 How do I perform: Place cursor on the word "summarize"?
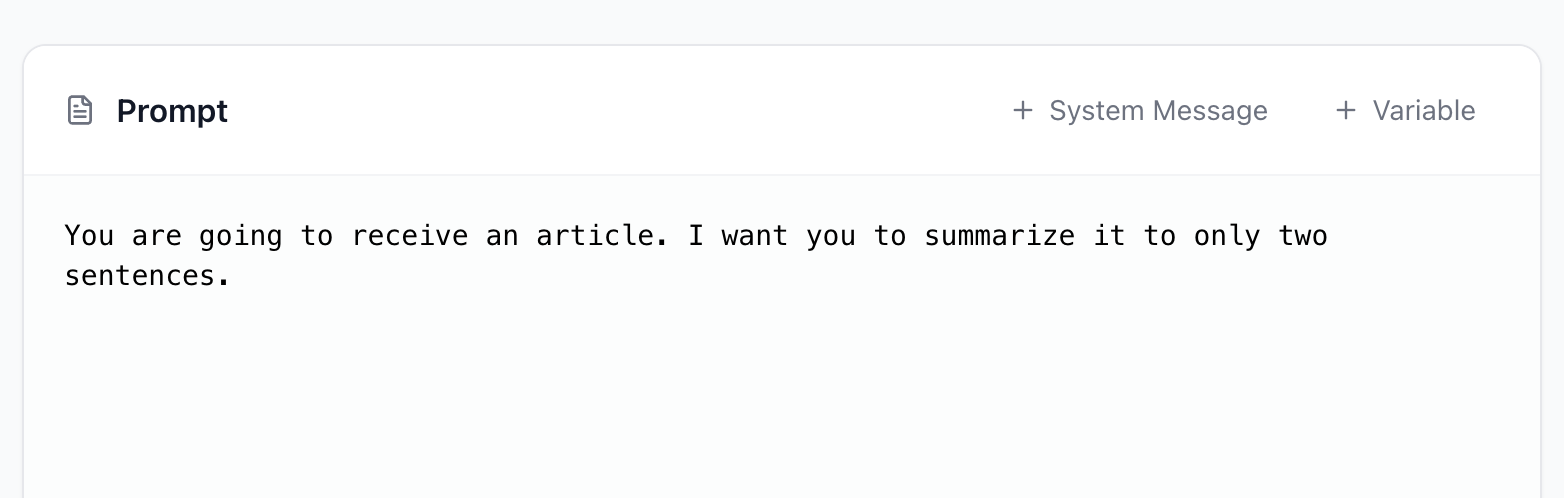coord(999,236)
